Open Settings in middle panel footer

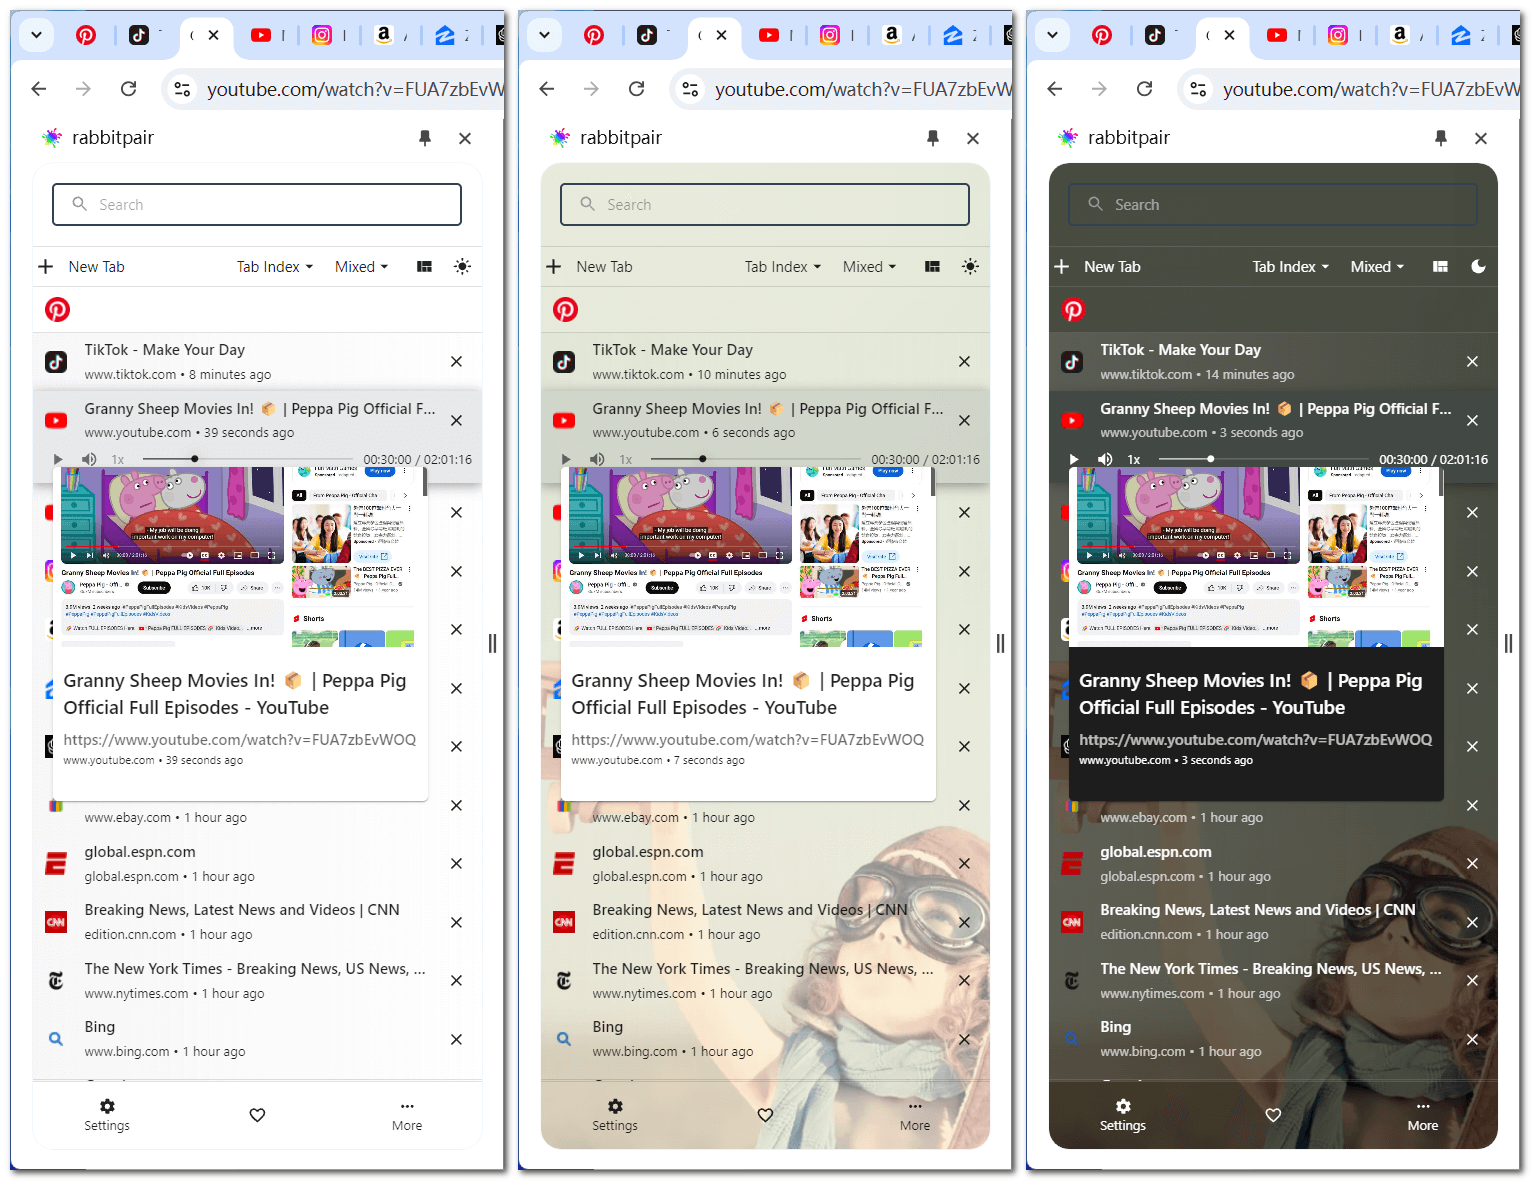point(615,1115)
